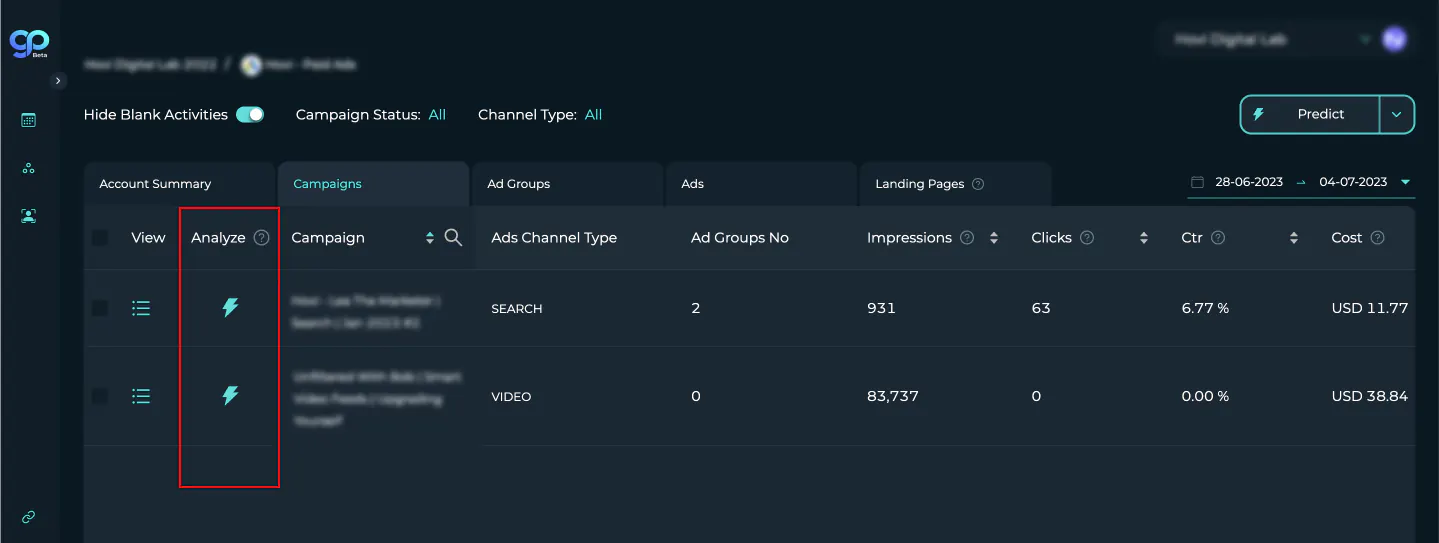Click the link icon at the sidebar bottom

point(28,517)
